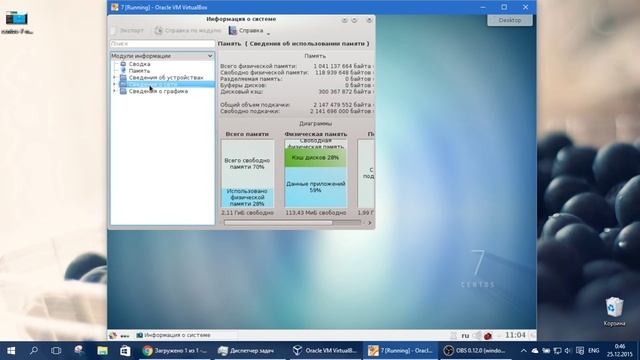Click the network tray icon

(557, 351)
